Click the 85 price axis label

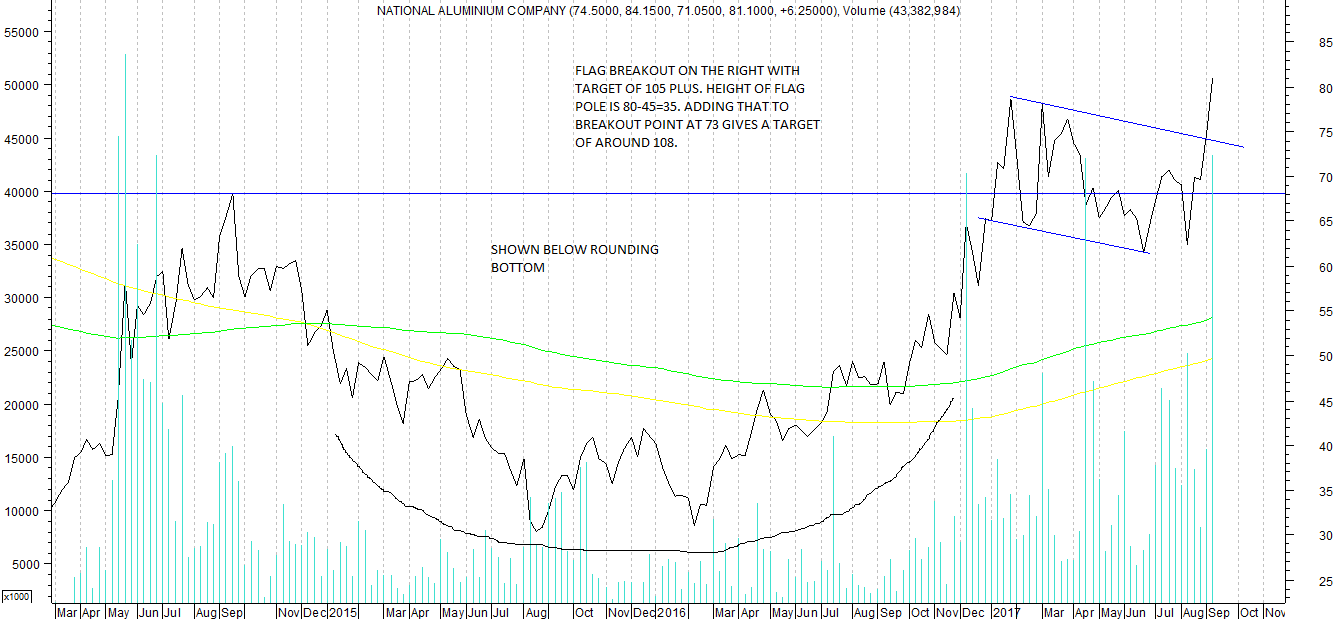coord(1324,43)
